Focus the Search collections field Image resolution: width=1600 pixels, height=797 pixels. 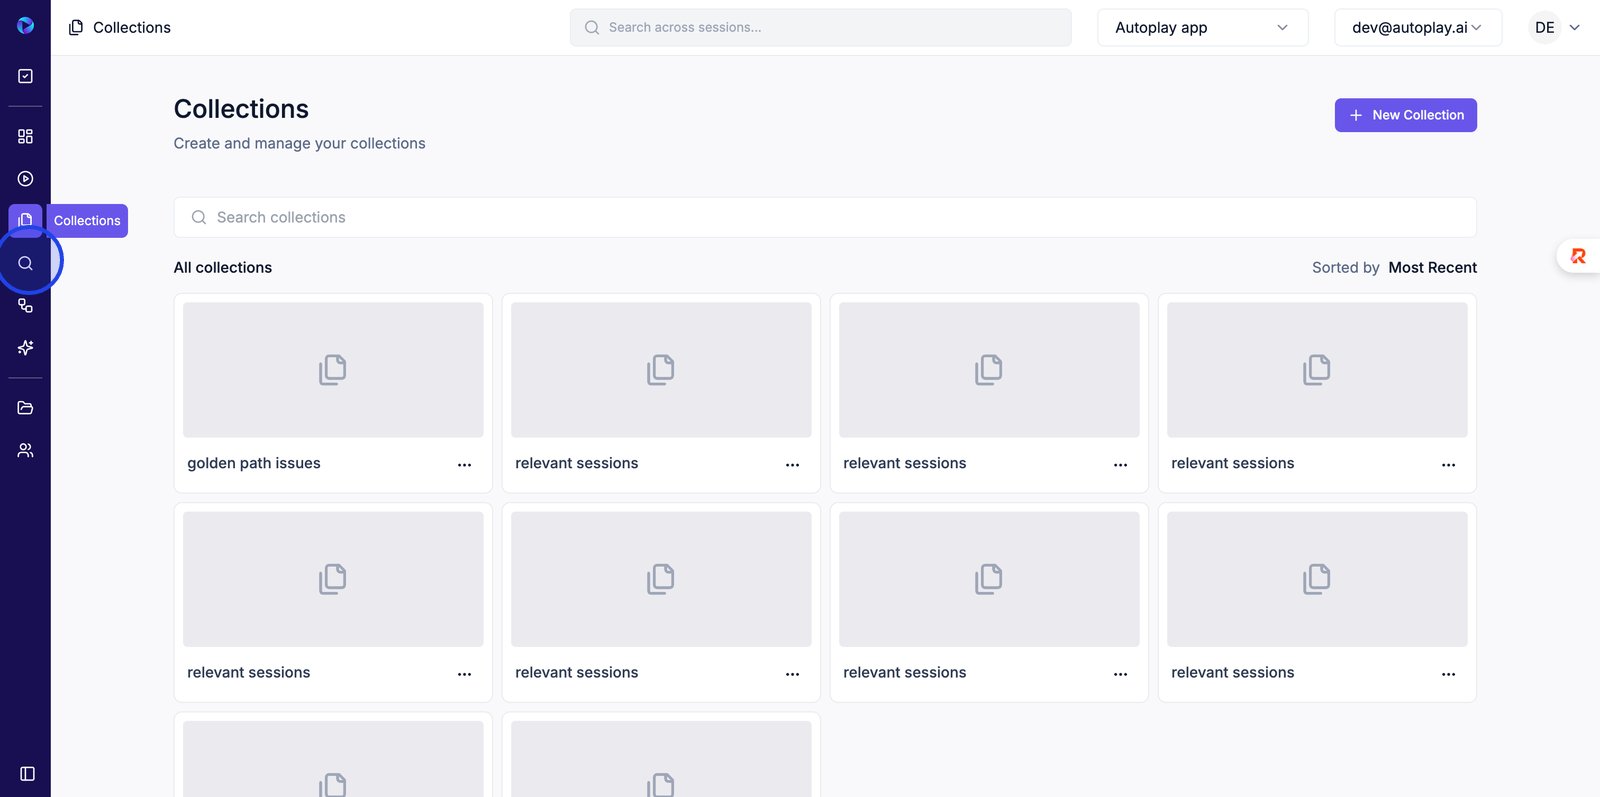coord(824,218)
